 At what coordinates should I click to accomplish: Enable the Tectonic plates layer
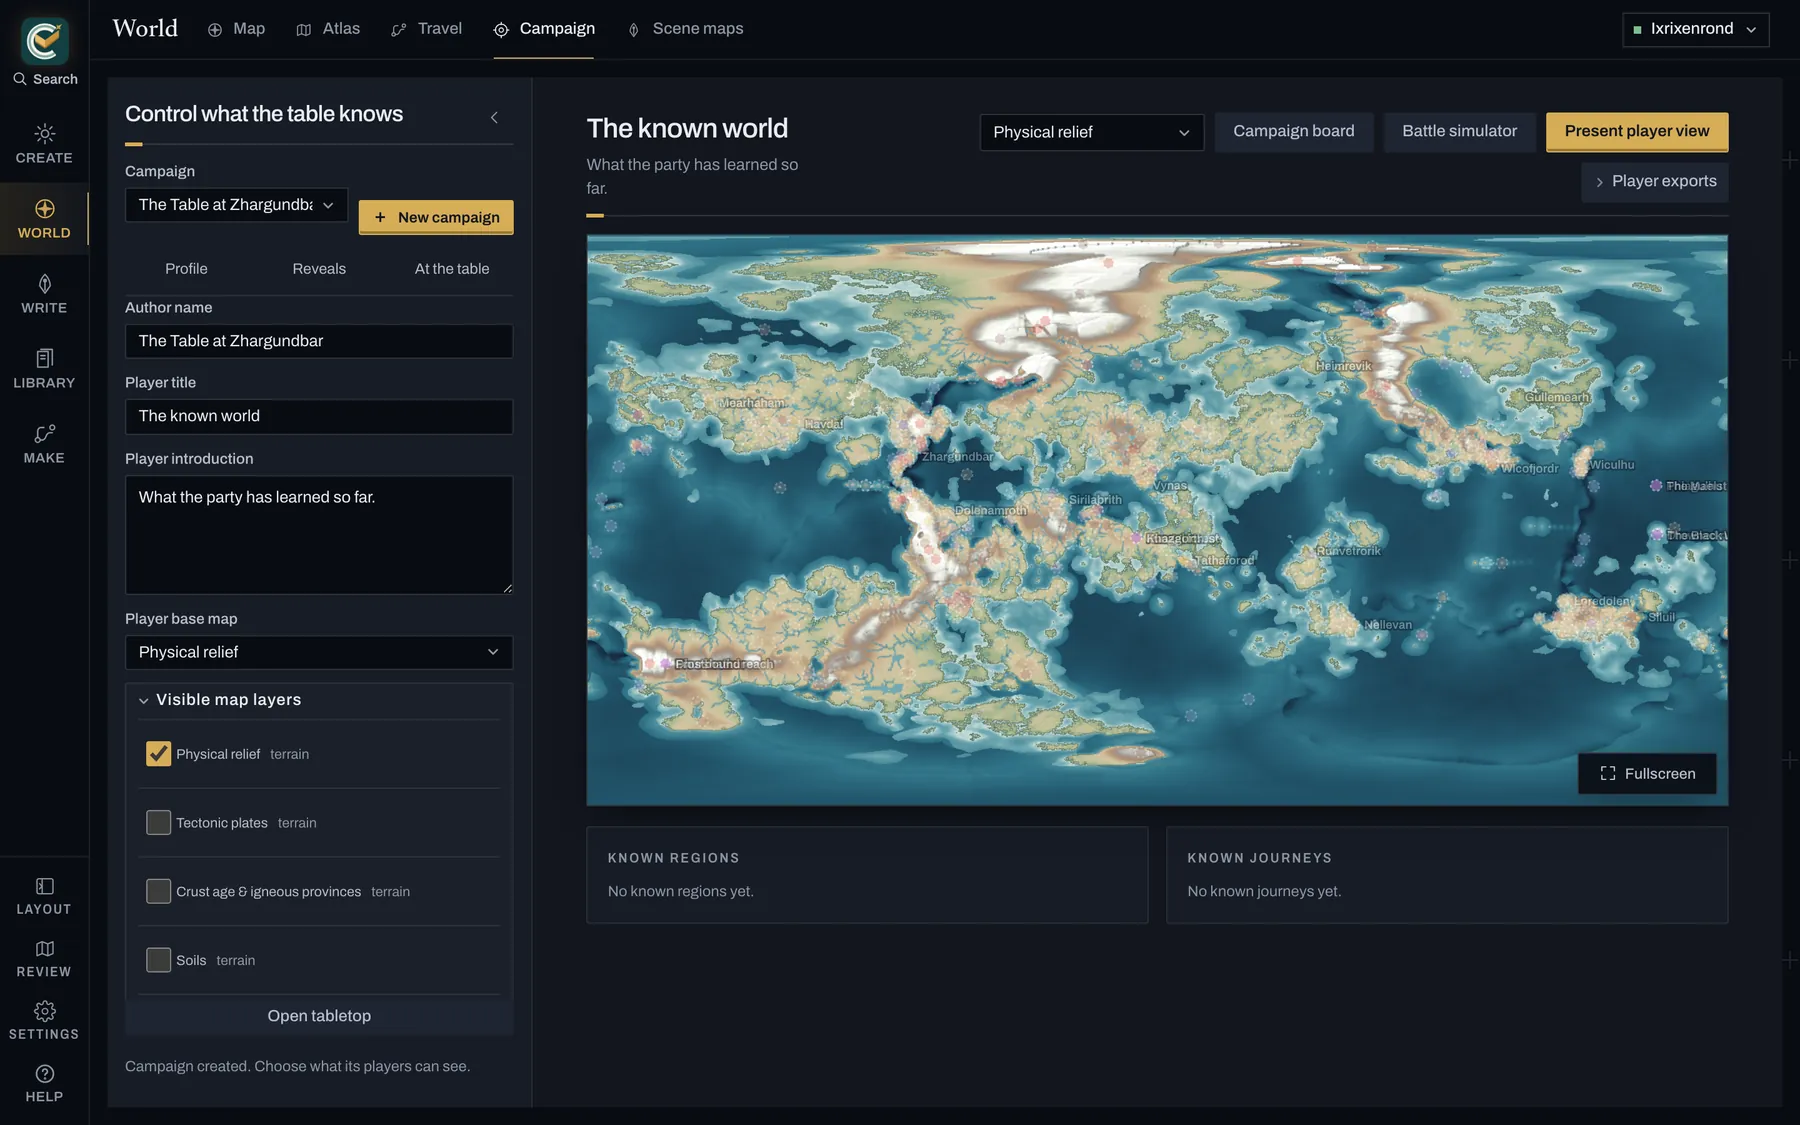(158, 823)
